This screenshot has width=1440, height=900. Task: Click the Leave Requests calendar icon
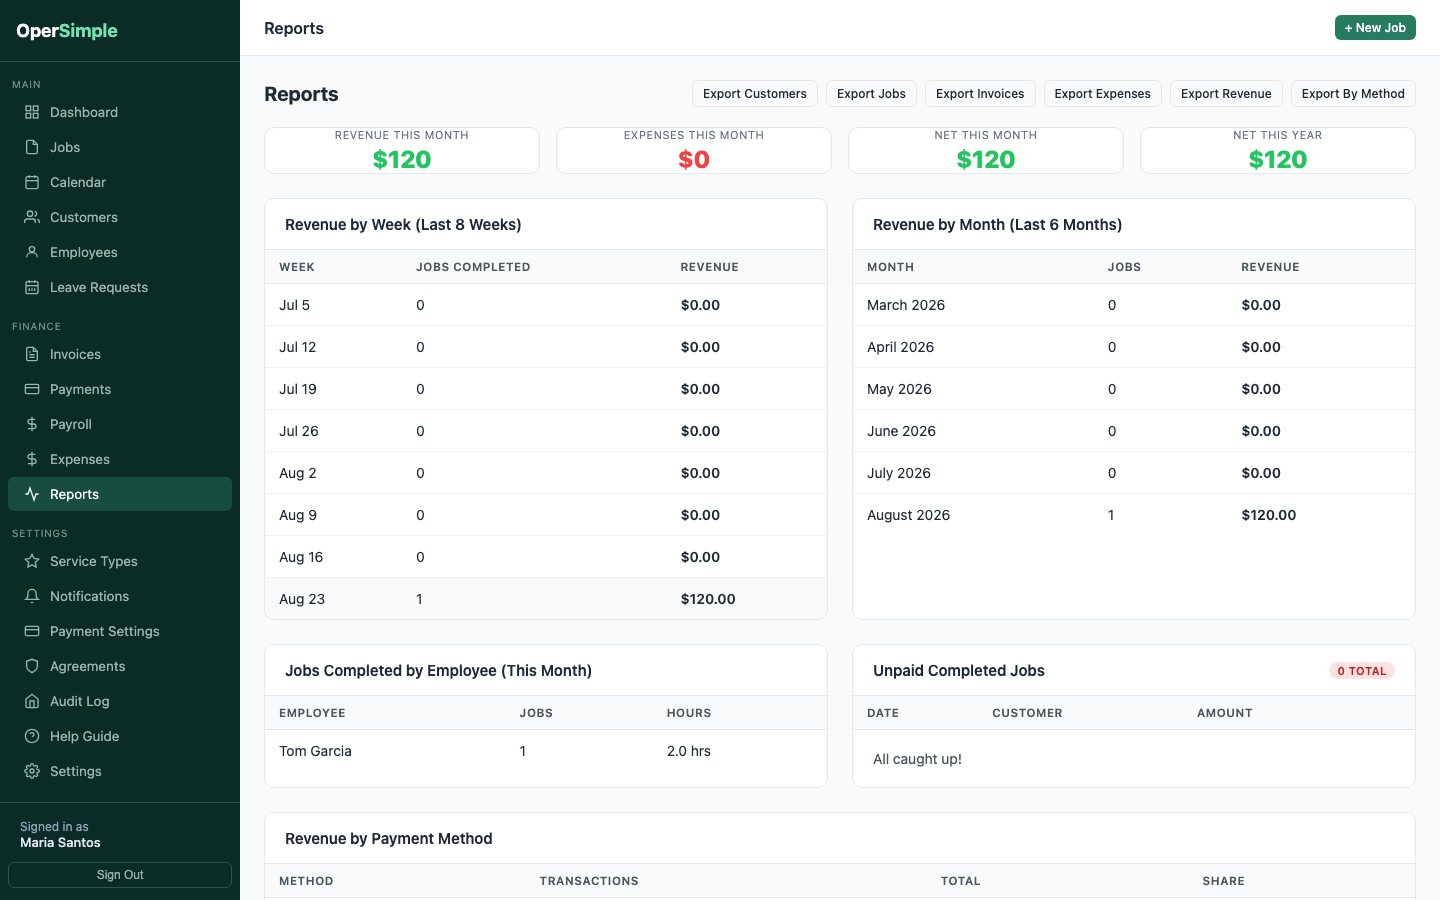(32, 287)
